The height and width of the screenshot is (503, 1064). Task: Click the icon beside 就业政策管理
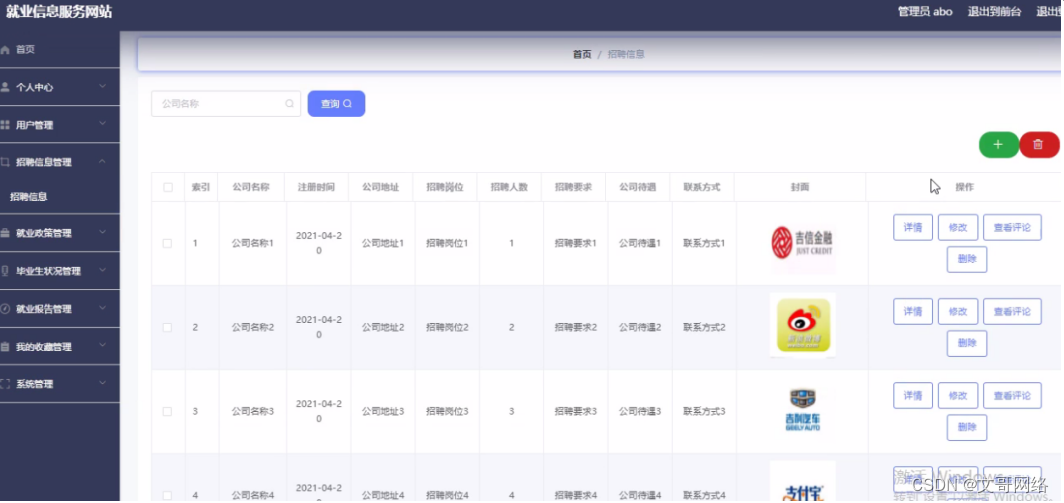(5, 233)
